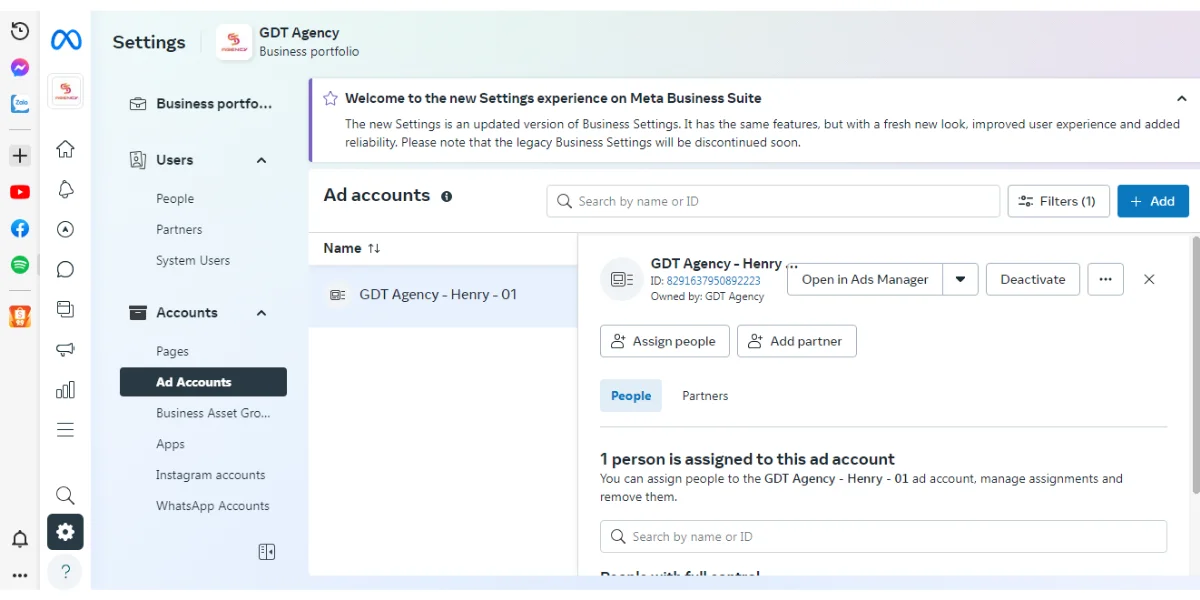Image resolution: width=1200 pixels, height=600 pixels.
Task: Focus the assigned people search field
Action: [883, 537]
